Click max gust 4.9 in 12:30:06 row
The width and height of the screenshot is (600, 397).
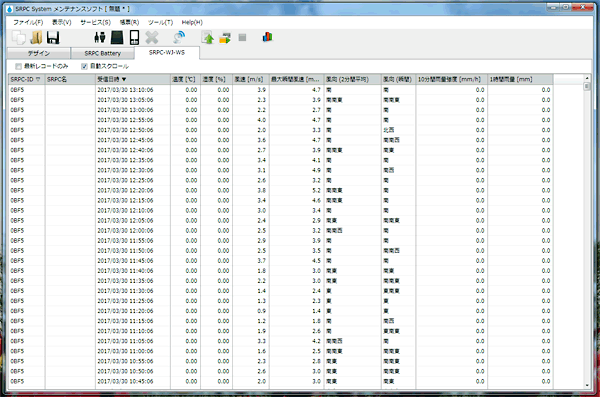pos(316,170)
